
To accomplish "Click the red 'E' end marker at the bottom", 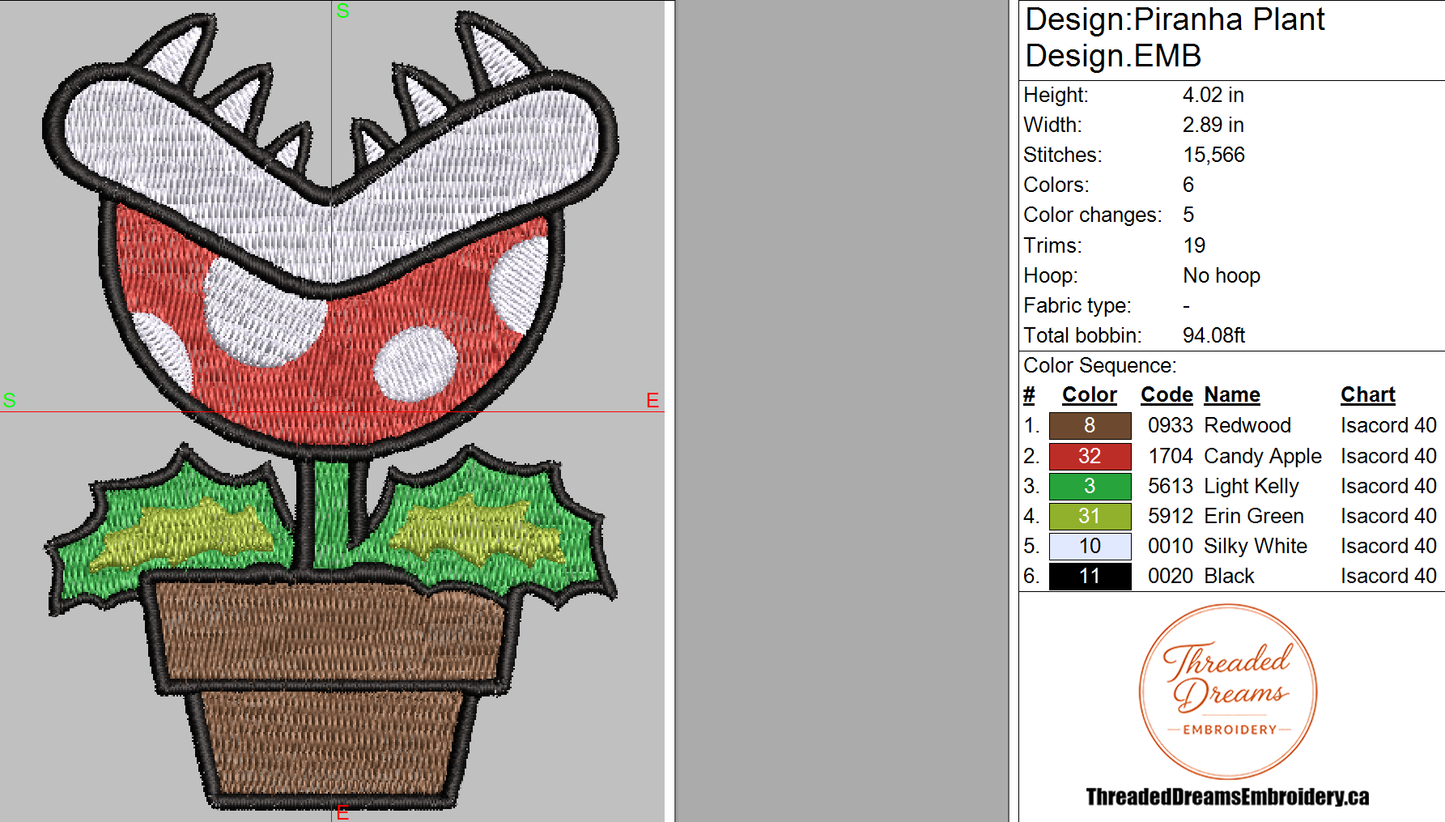I will pyautogui.click(x=343, y=812).
